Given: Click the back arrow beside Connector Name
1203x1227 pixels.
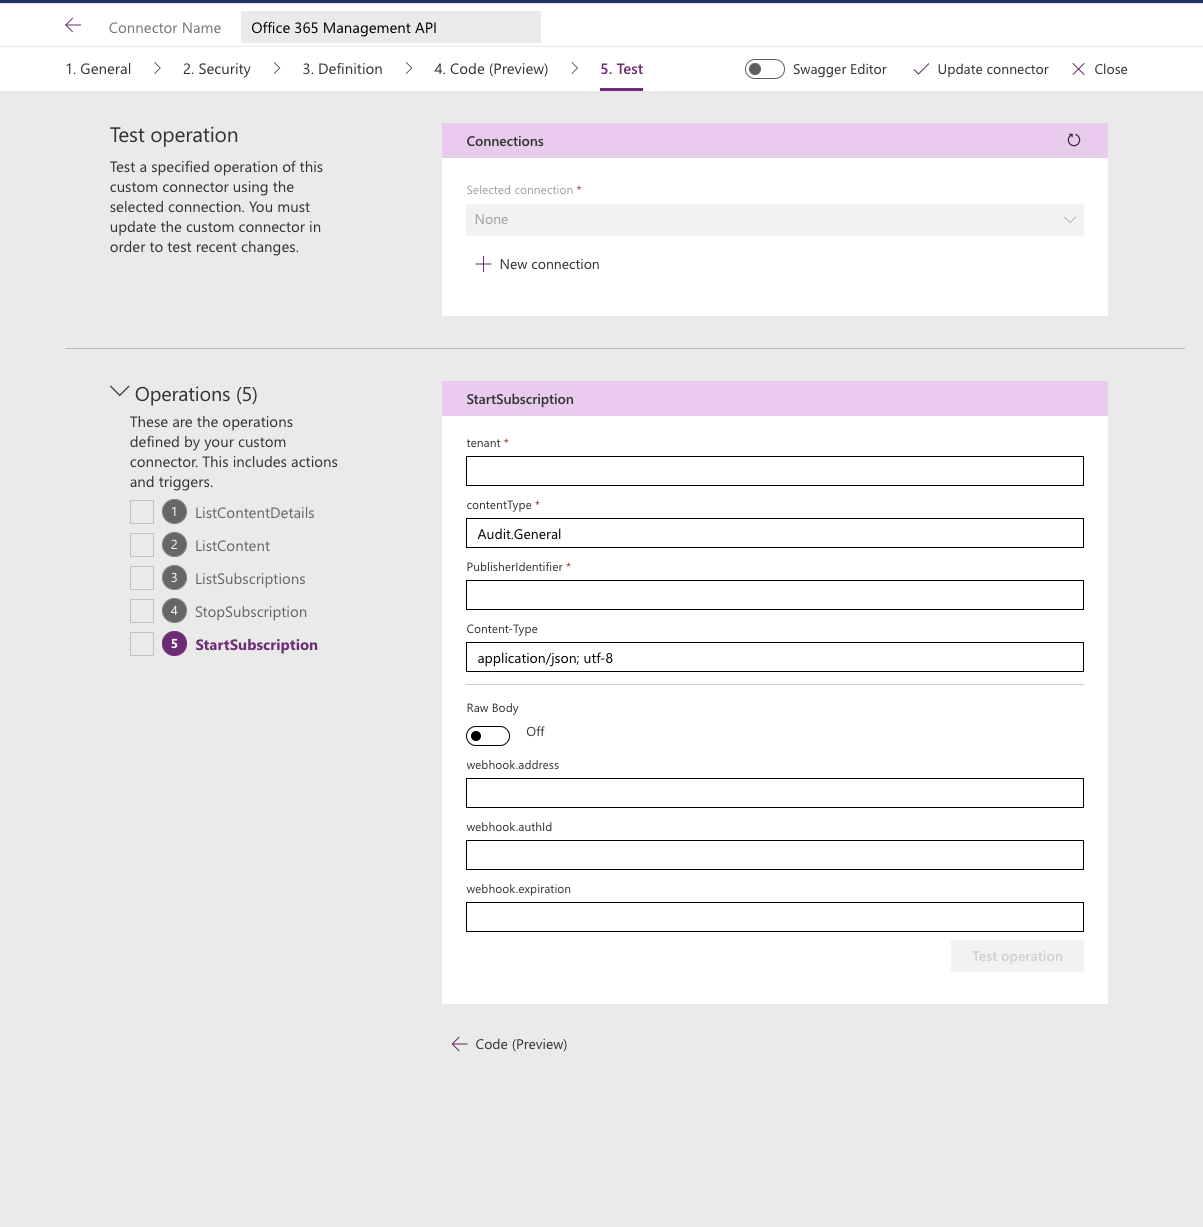Looking at the screenshot, I should point(72,26).
